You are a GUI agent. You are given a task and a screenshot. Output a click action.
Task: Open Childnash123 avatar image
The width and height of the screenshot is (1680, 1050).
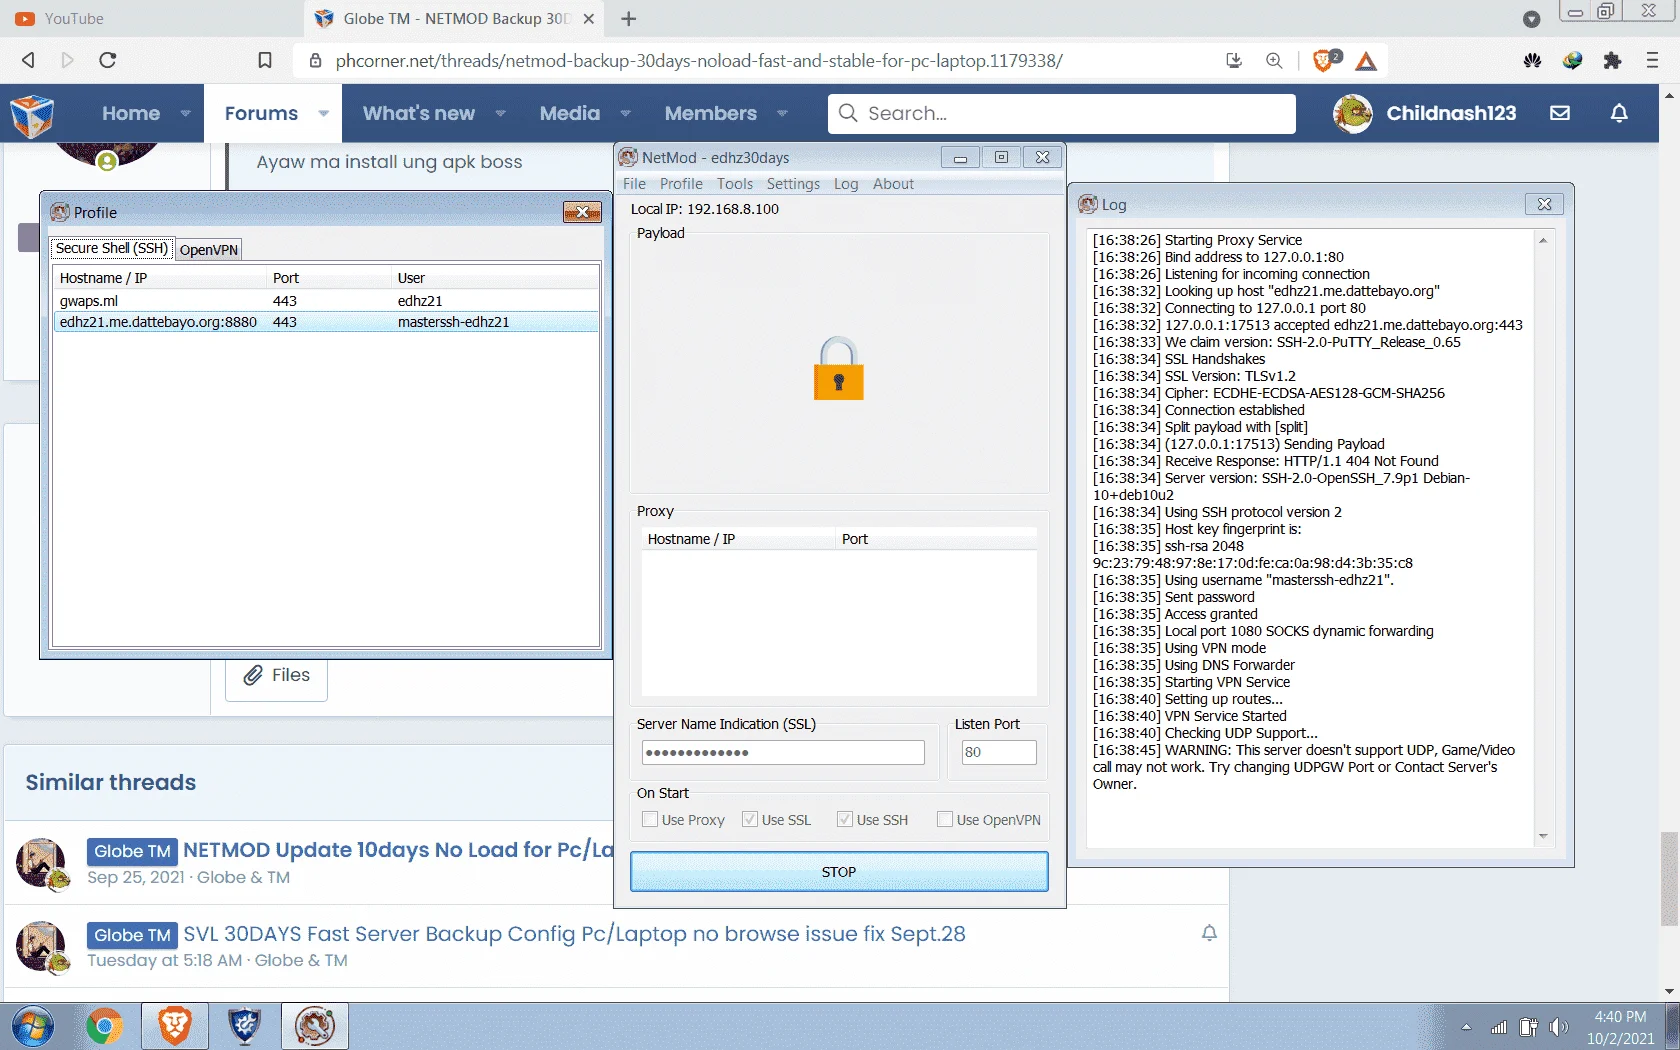tap(1353, 113)
